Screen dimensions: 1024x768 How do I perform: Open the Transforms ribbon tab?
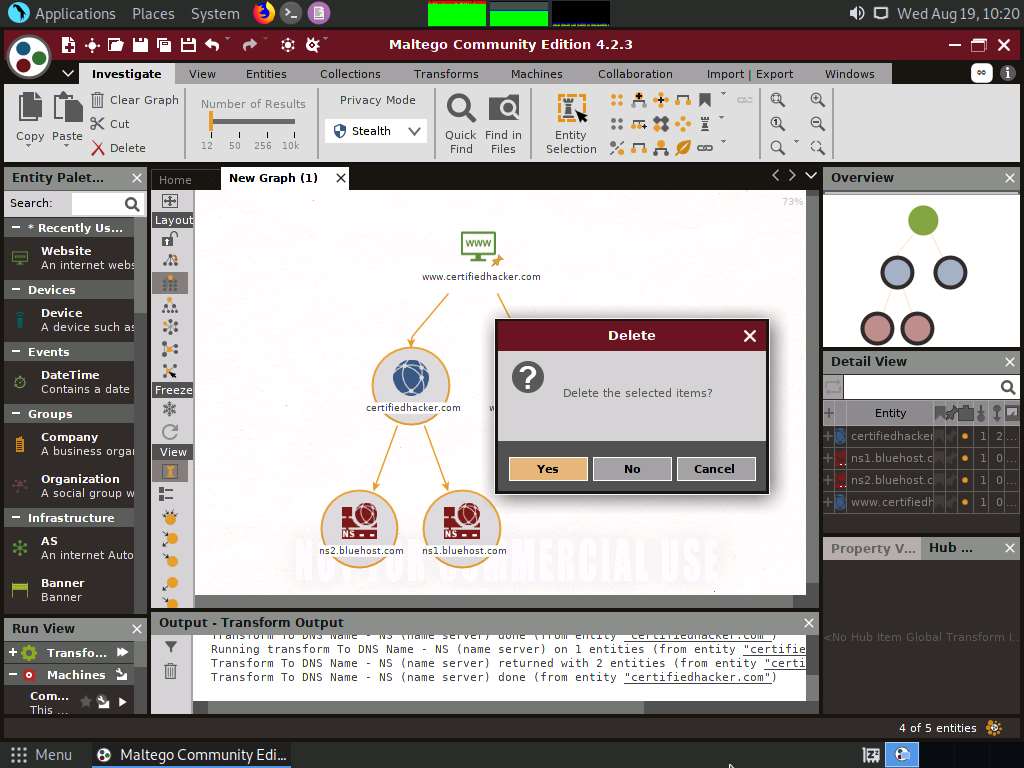[x=446, y=74]
